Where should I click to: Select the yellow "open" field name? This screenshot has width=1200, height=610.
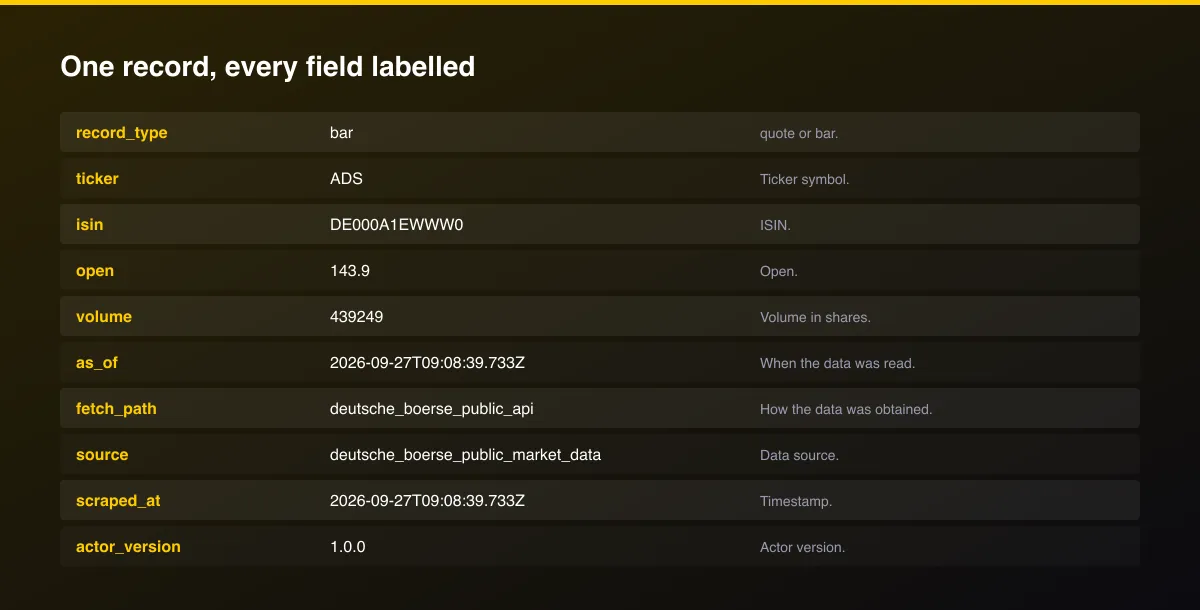95,271
